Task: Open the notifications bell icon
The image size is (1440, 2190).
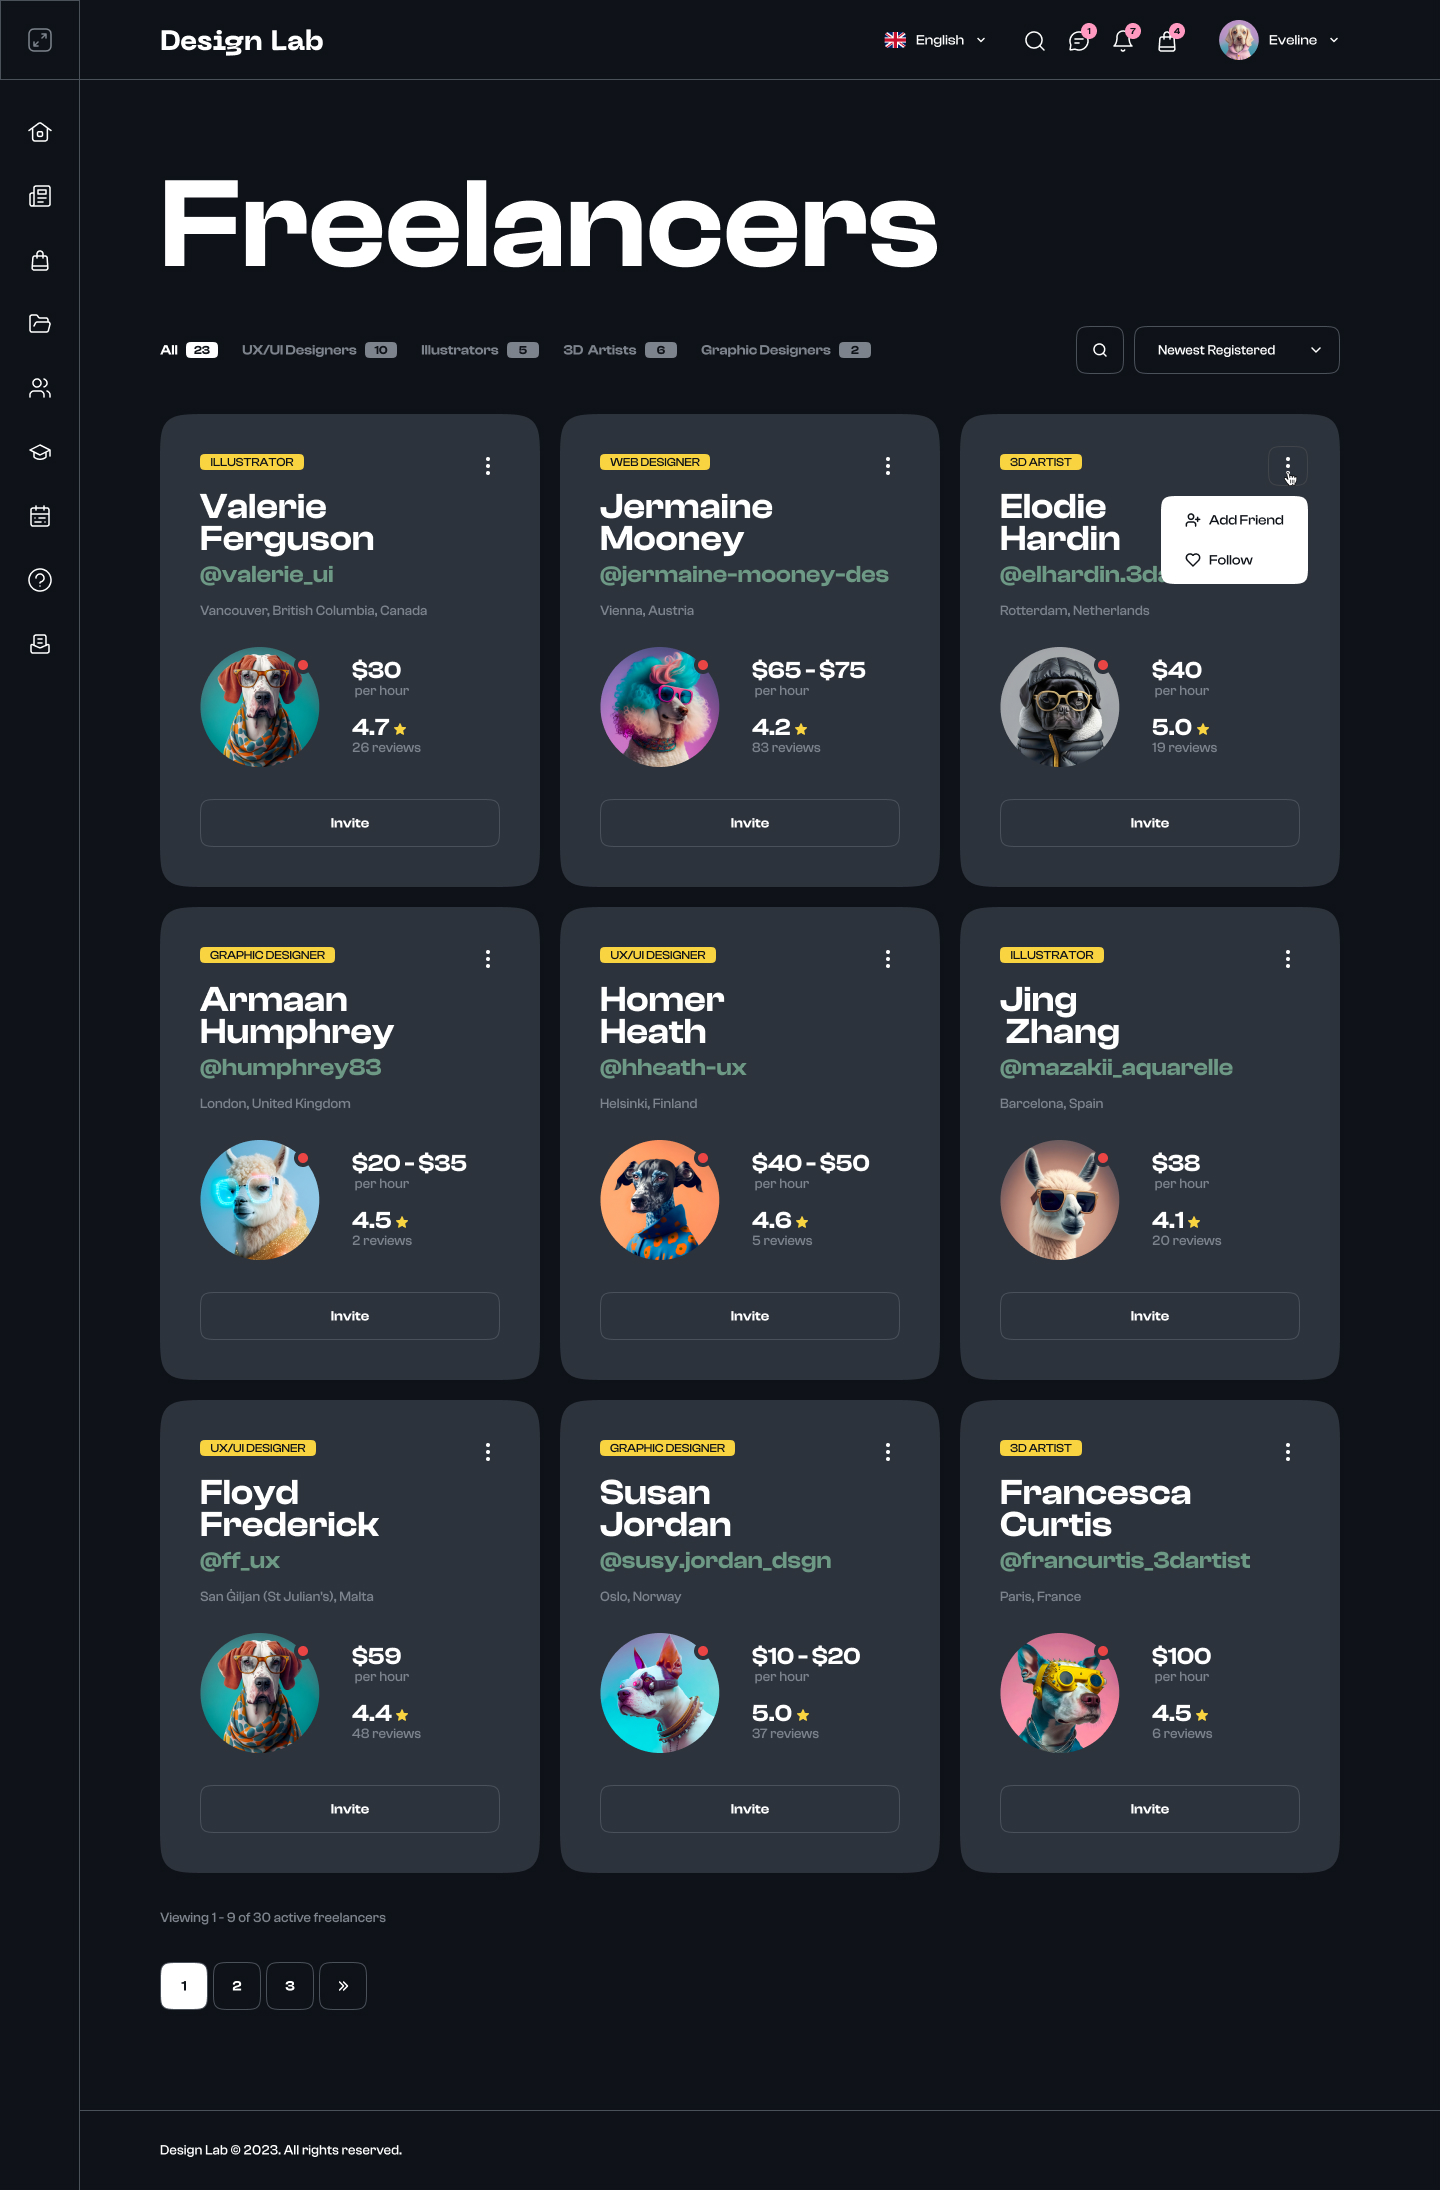Action: pyautogui.click(x=1123, y=40)
